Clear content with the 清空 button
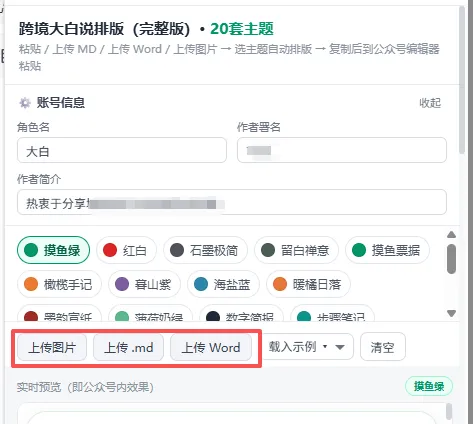This screenshot has width=473, height=424. (383, 347)
